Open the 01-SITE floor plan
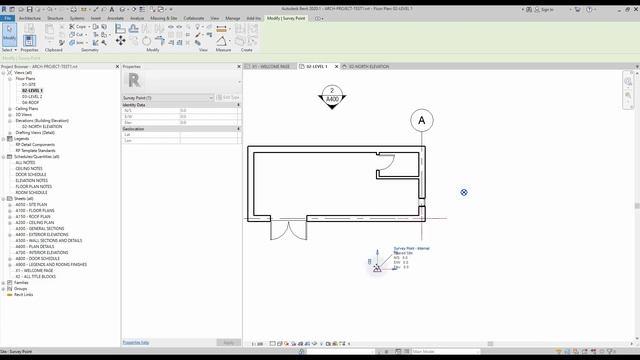 (x=29, y=84)
